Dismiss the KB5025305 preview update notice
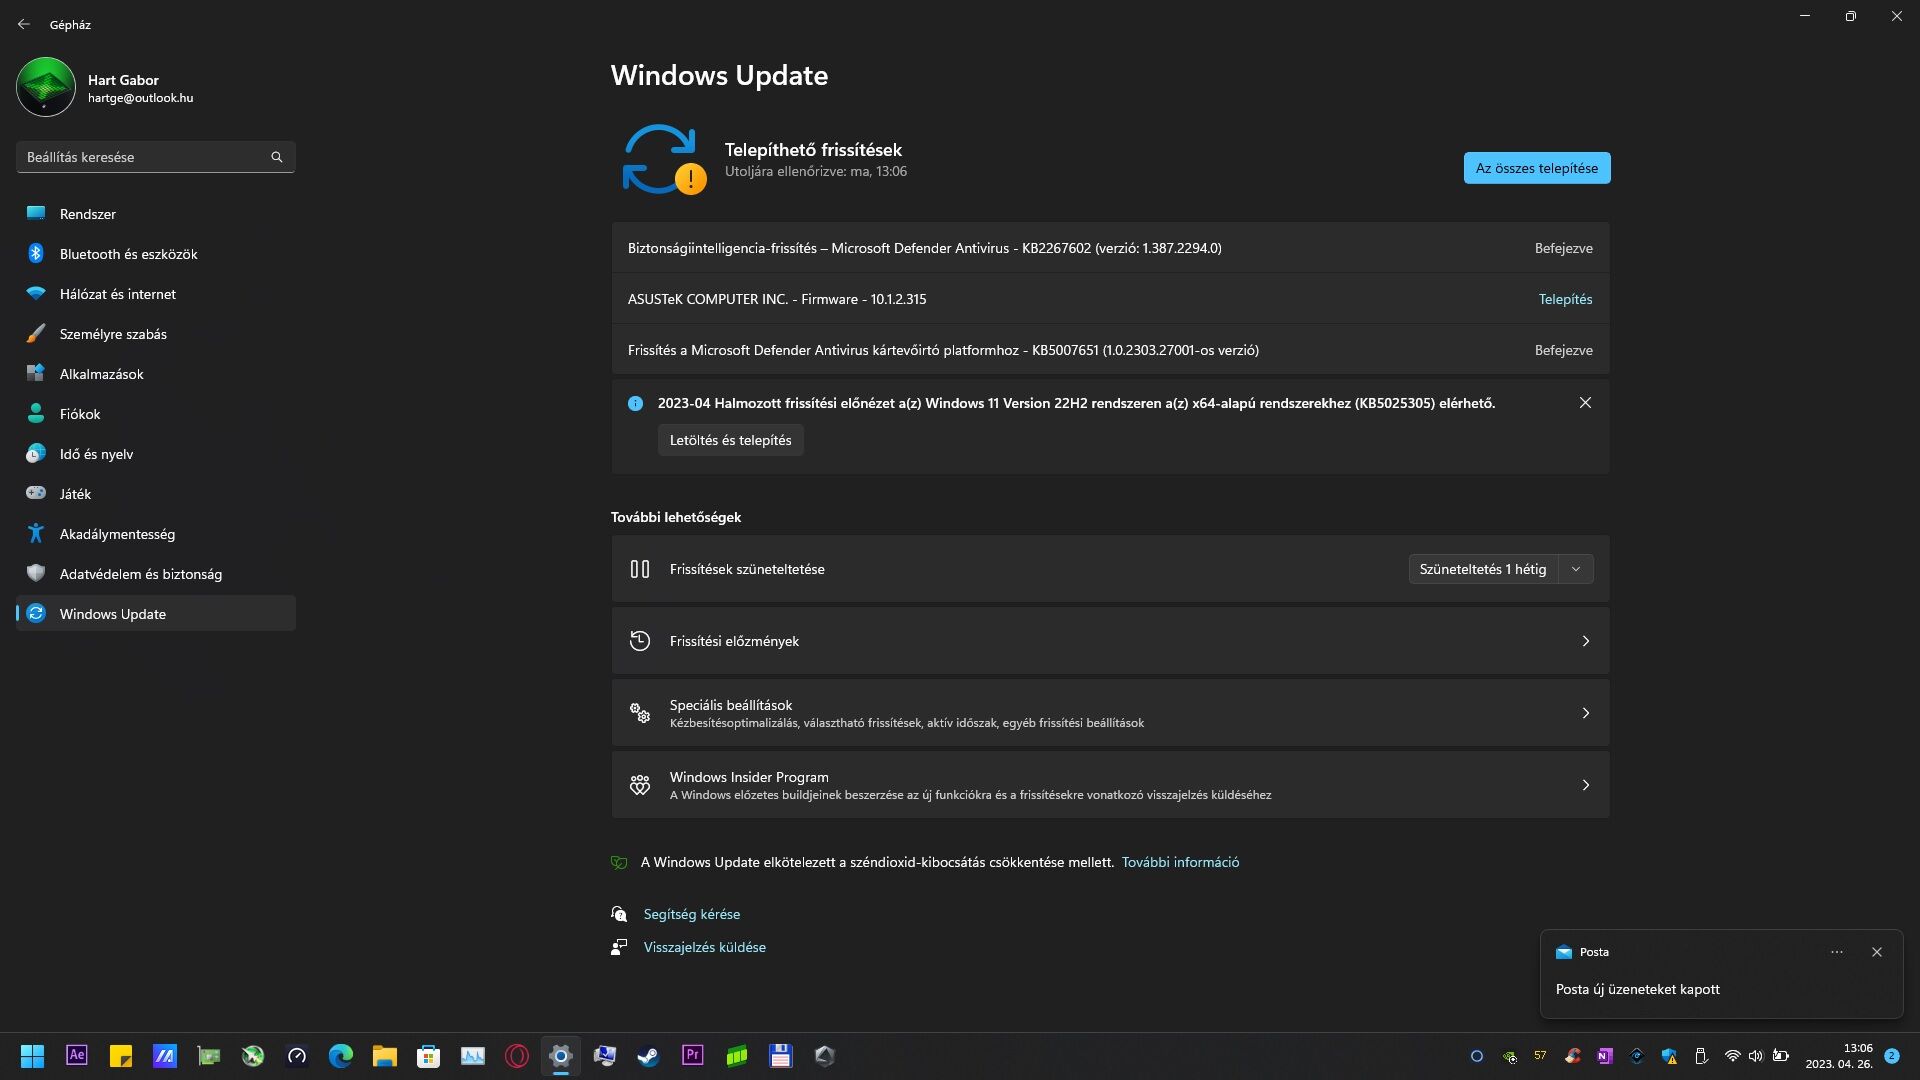Viewport: 1920px width, 1080px height. coord(1585,403)
